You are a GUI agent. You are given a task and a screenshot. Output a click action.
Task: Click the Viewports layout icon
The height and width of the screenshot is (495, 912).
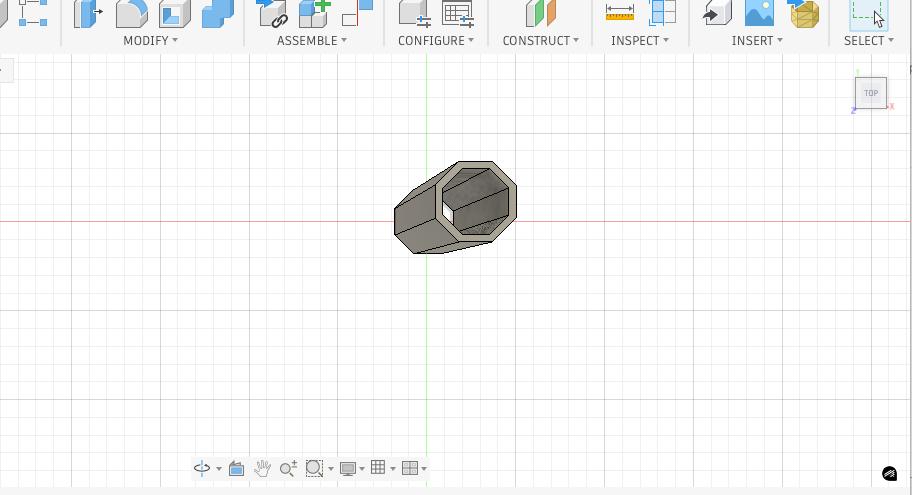[410, 468]
